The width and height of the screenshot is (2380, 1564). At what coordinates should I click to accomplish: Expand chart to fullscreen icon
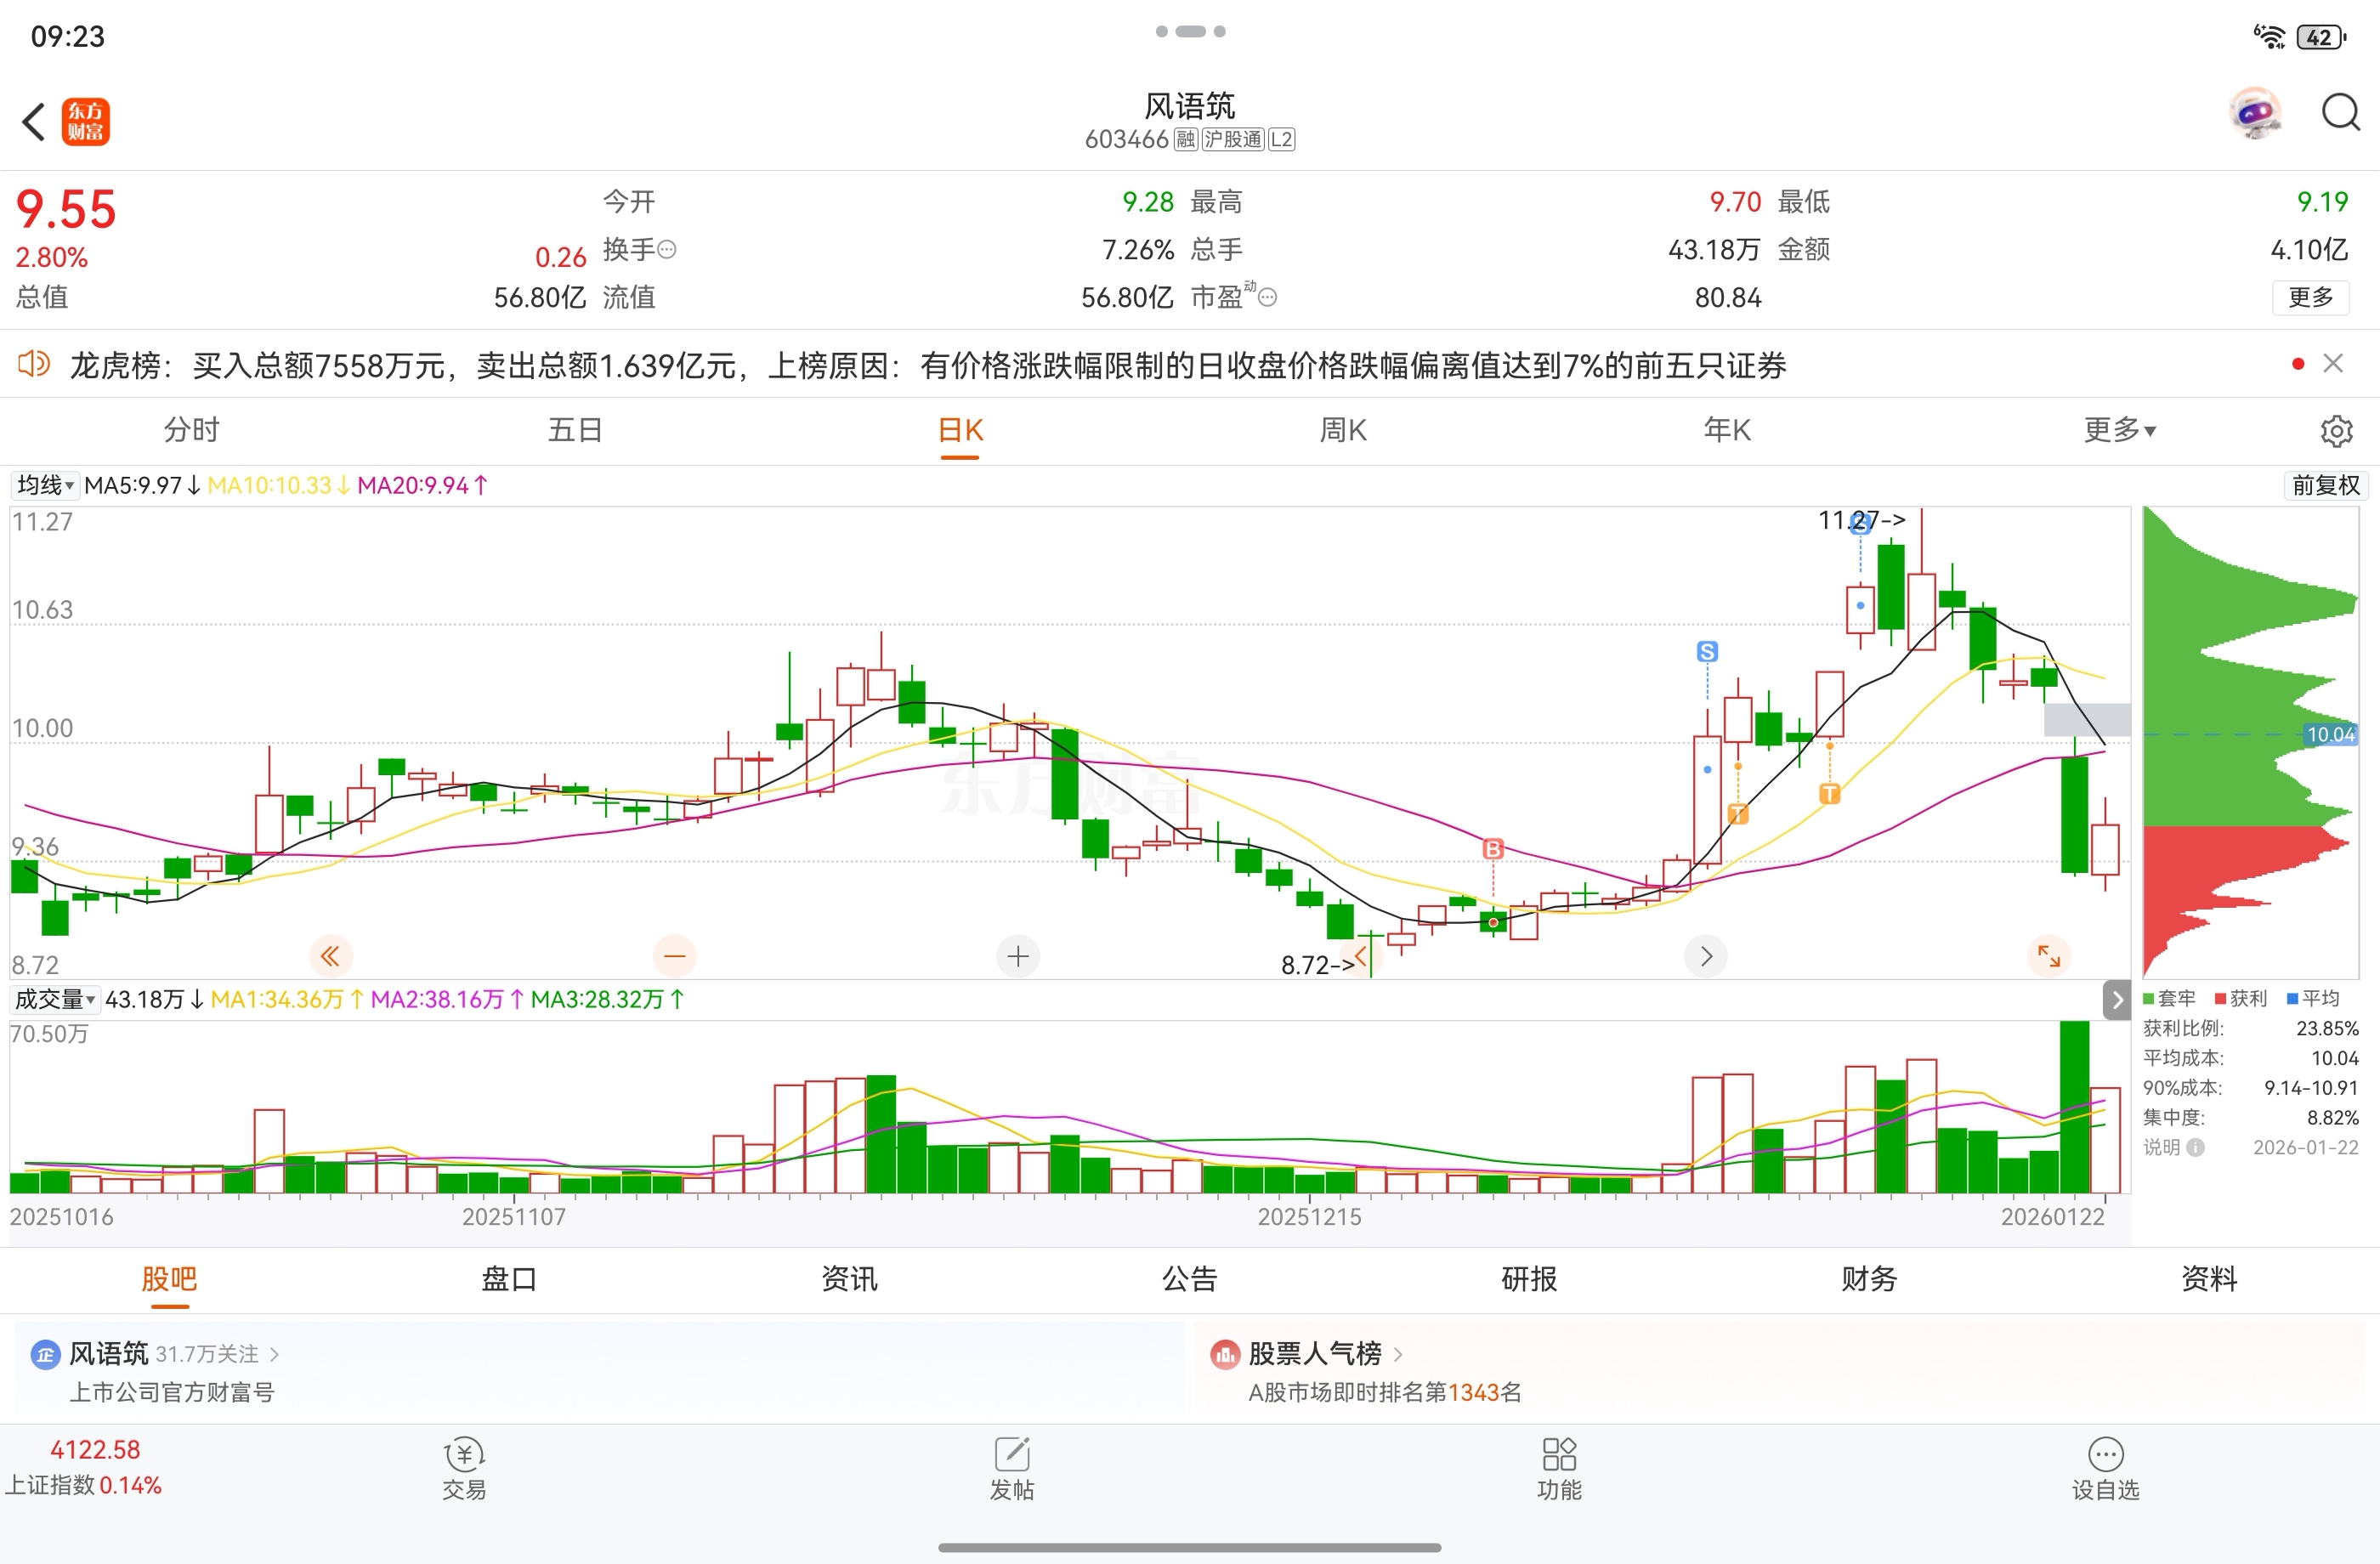tap(2048, 956)
